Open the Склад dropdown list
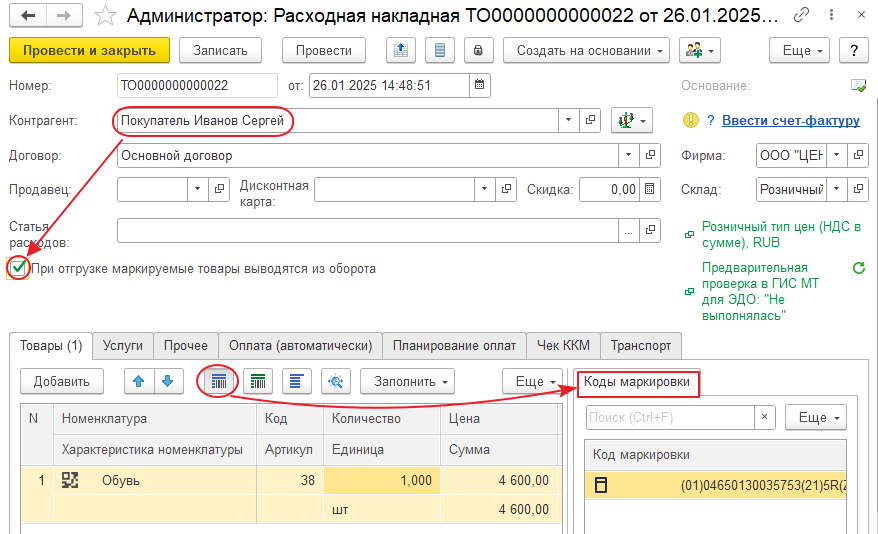This screenshot has height=534, width=878. point(837,189)
